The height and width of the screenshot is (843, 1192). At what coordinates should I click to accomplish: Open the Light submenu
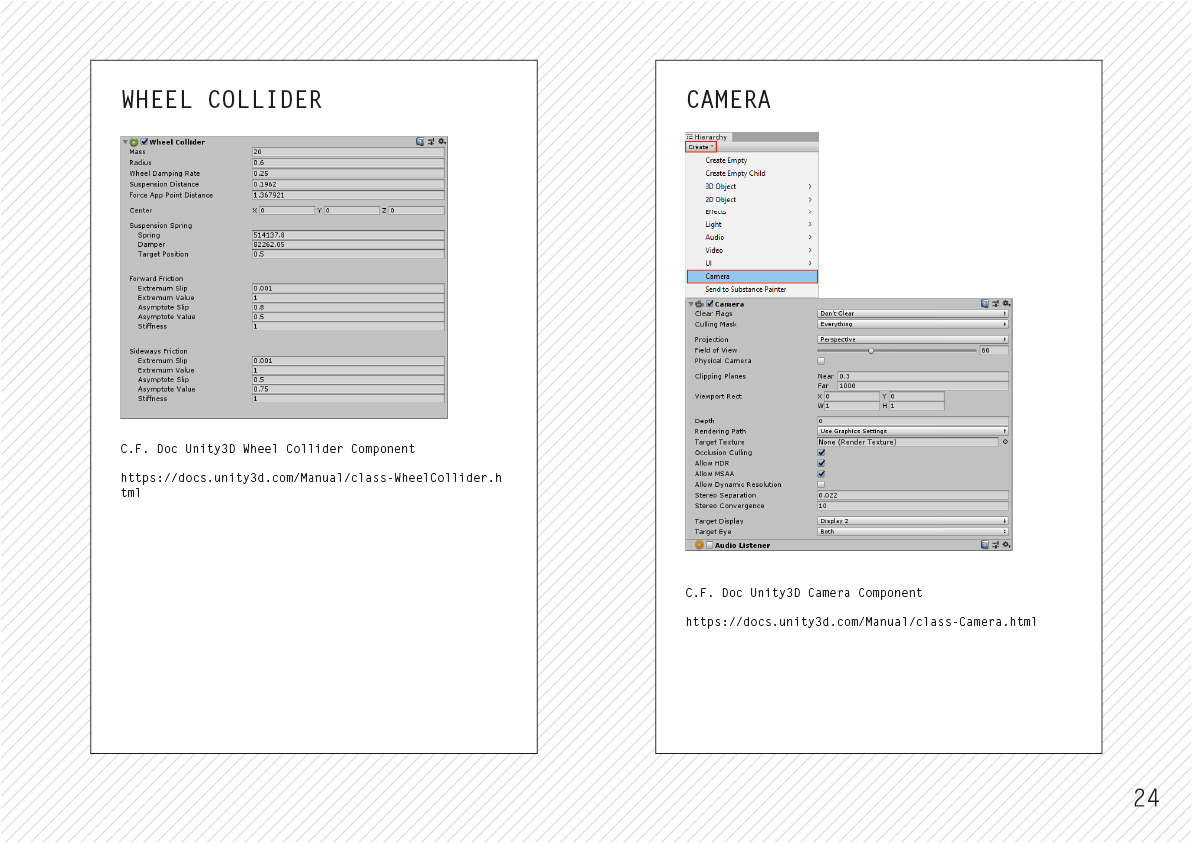[752, 224]
